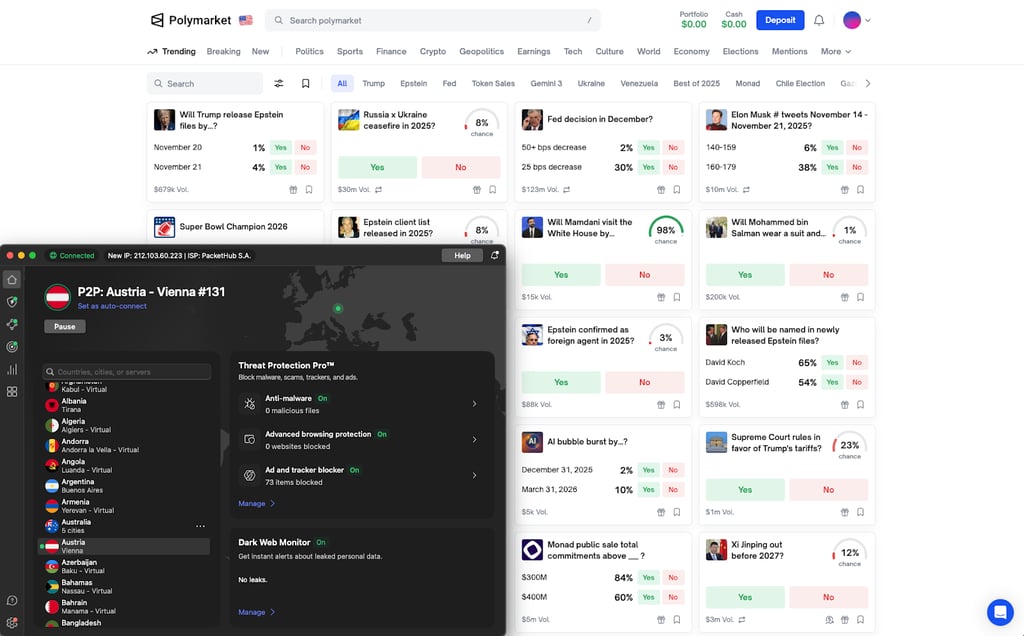
Task: Click VPN notification icon beside Help
Action: (x=494, y=255)
